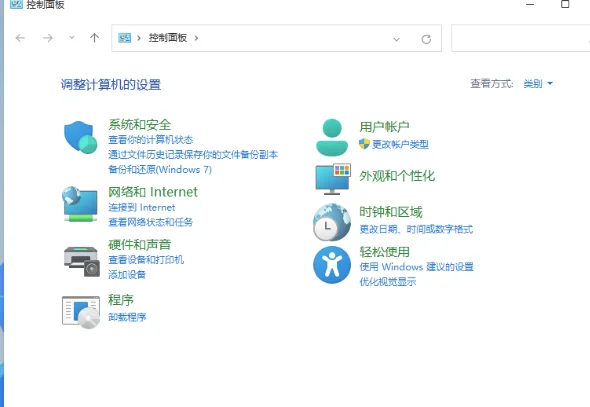Expand chevron after 控制面板 breadcrumb
The height and width of the screenshot is (407, 590).
coord(196,38)
